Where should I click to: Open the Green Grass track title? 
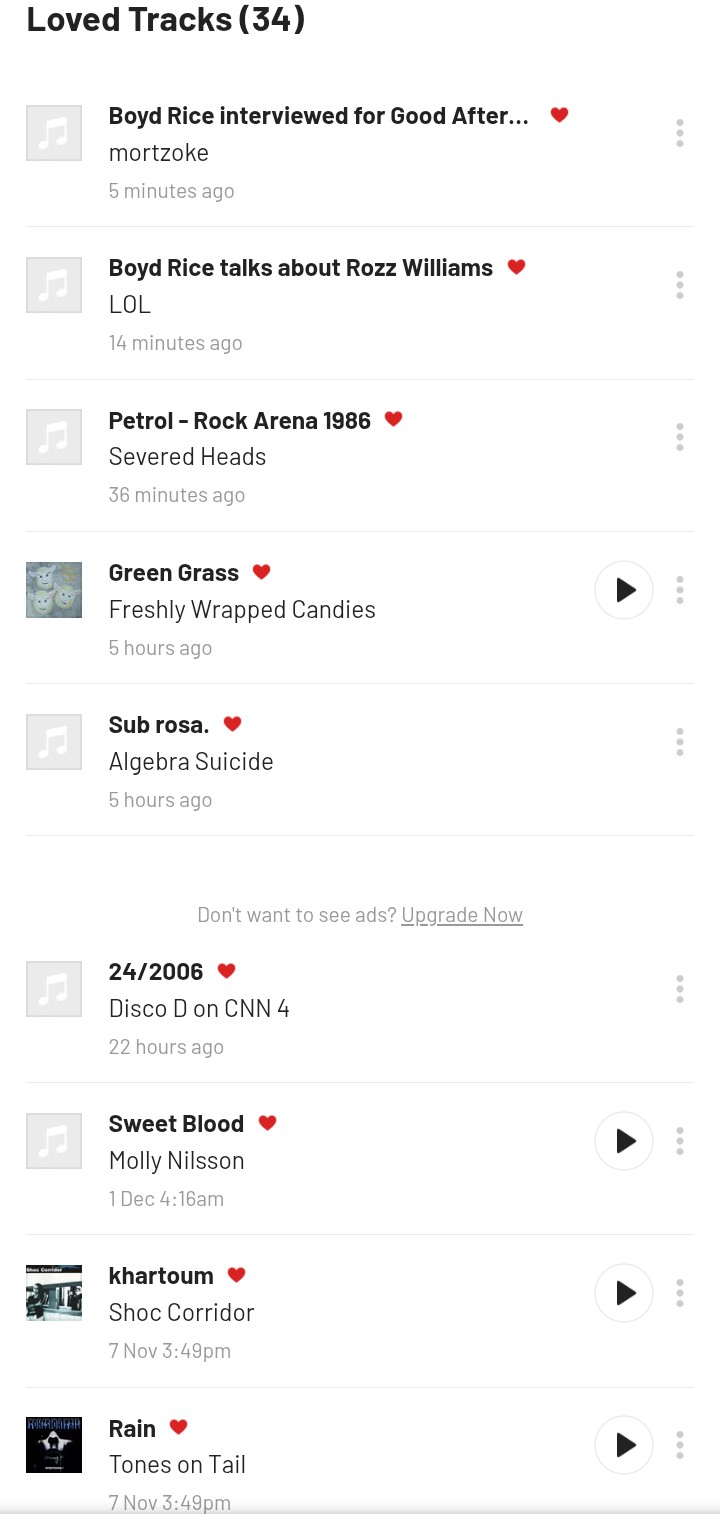coord(174,573)
